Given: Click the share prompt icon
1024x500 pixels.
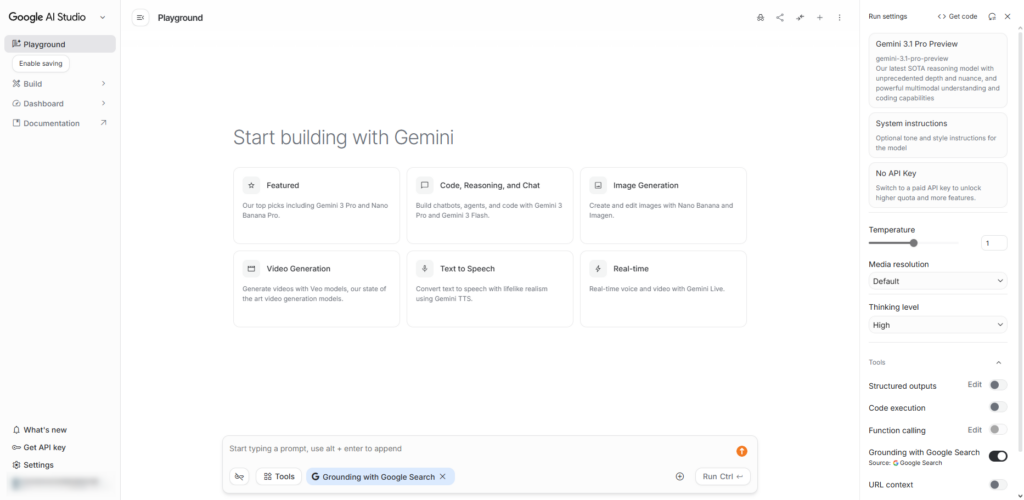Looking at the screenshot, I should pos(780,18).
